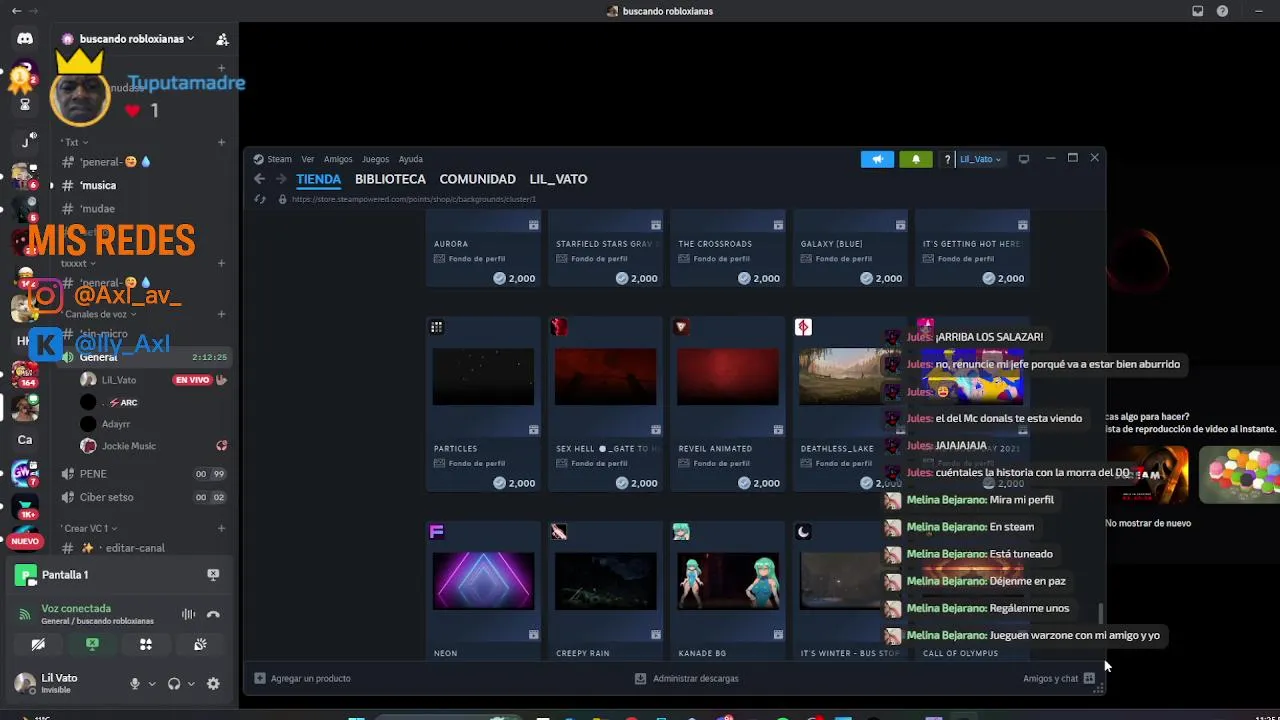Open soundboard button in voice panel
The width and height of the screenshot is (1280, 720).
coord(200,645)
